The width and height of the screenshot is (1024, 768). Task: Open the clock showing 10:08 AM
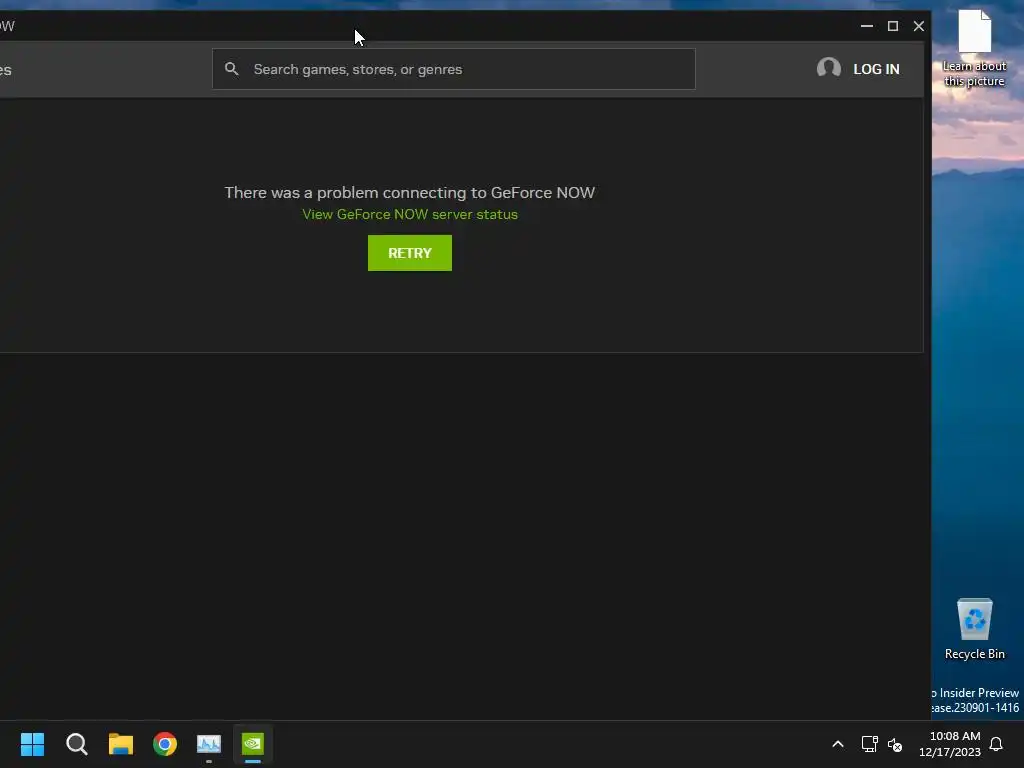pos(950,744)
